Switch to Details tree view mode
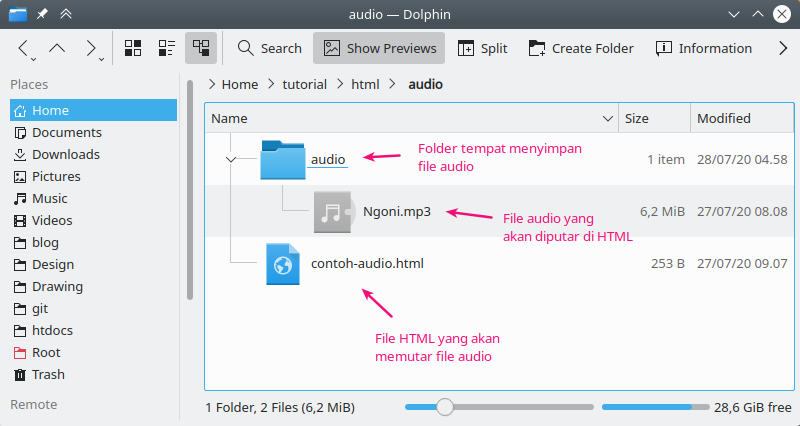Image resolution: width=800 pixels, height=426 pixels. (x=201, y=48)
